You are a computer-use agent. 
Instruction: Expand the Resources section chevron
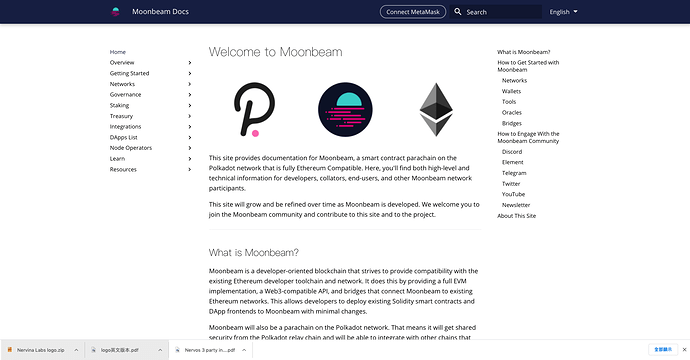click(x=190, y=169)
